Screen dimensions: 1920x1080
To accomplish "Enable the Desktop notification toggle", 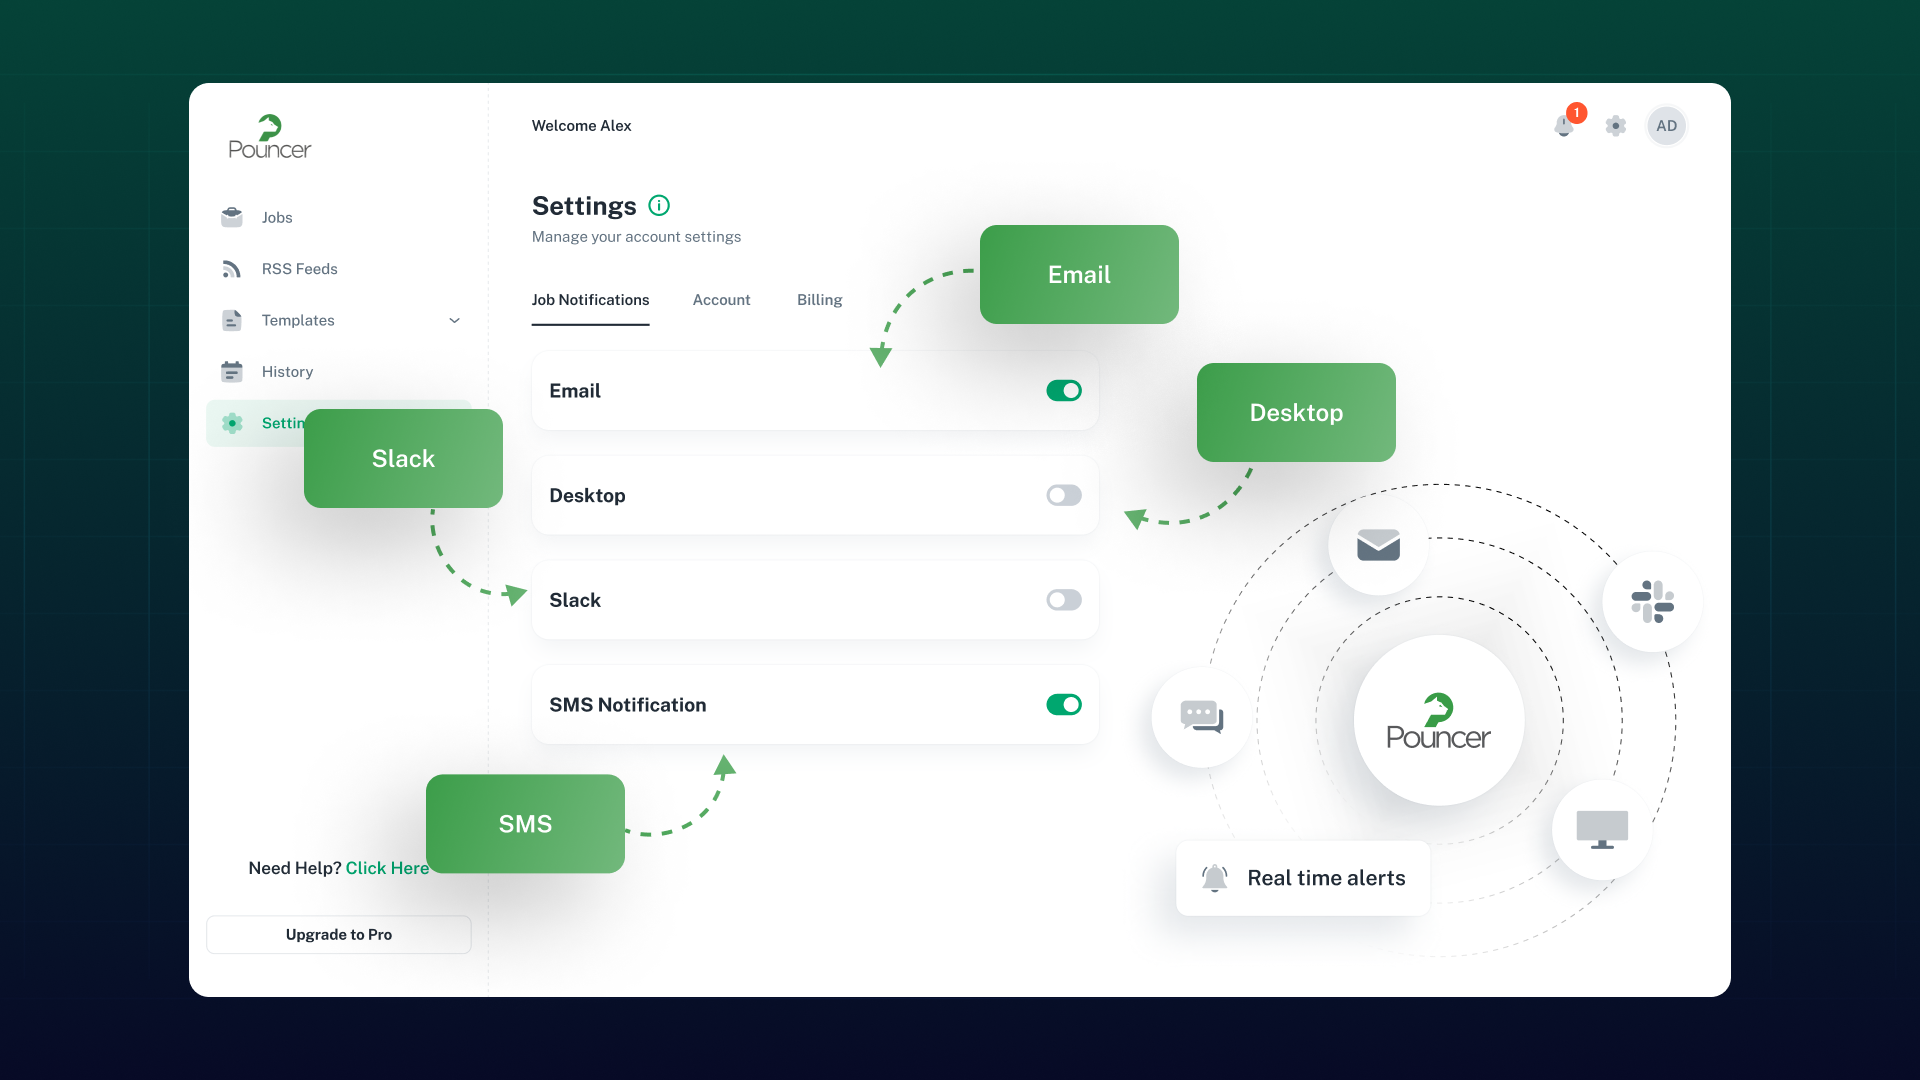I will coord(1063,495).
